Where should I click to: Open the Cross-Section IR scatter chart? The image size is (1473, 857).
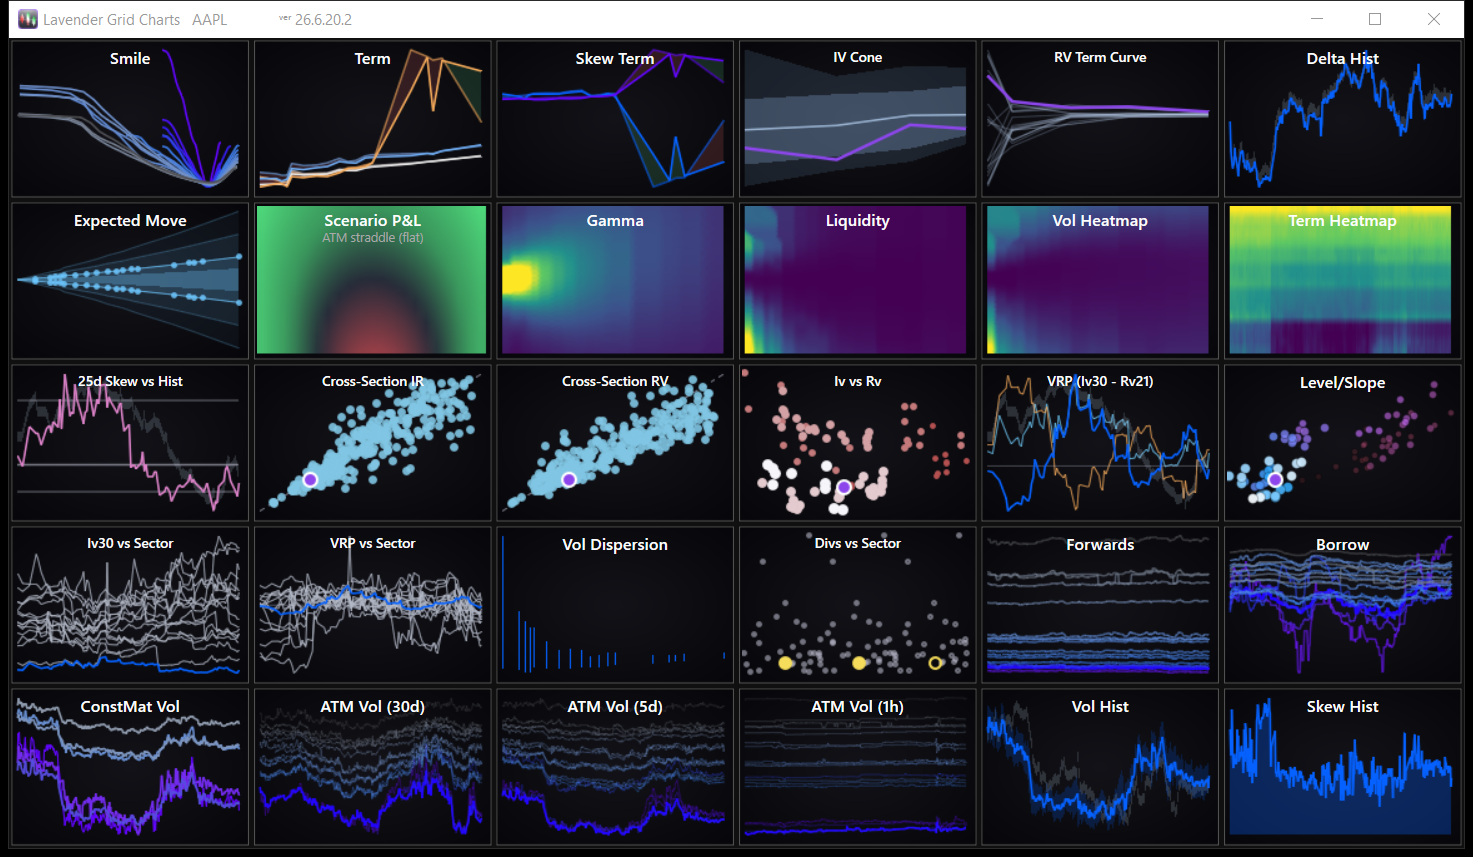(372, 443)
